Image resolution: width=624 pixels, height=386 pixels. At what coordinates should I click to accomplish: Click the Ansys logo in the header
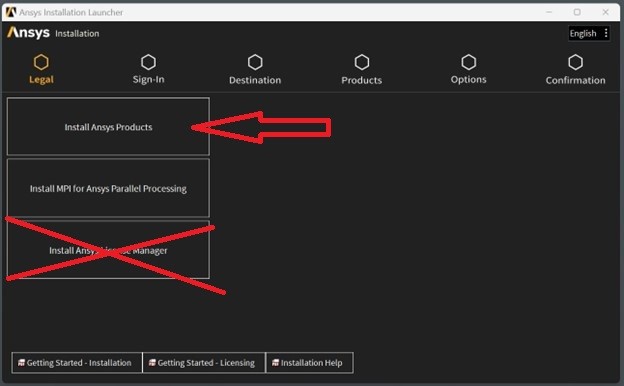click(28, 33)
